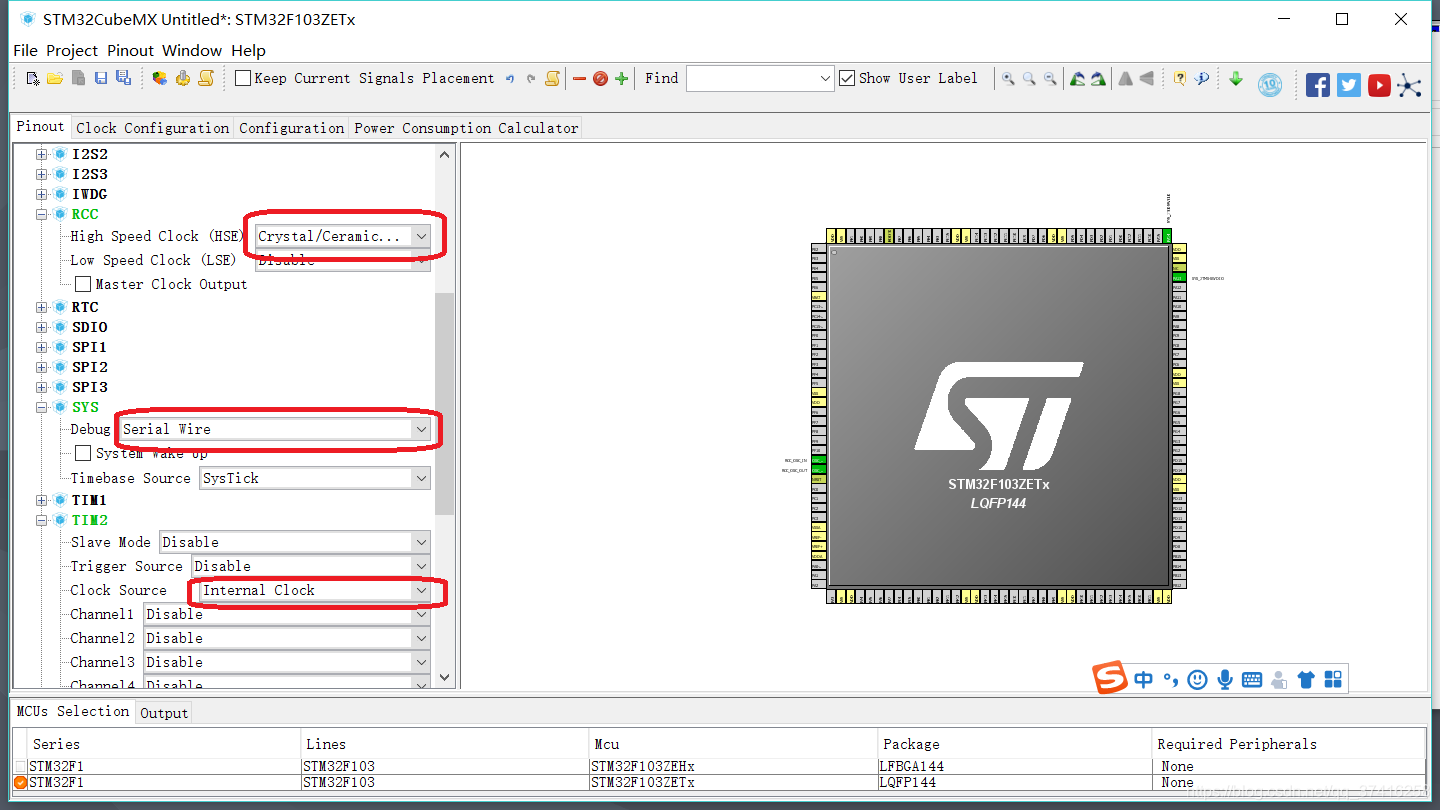This screenshot has width=1440, height=810.
Task: Open the TIM2 Slave Mode dropdown
Action: [295, 542]
